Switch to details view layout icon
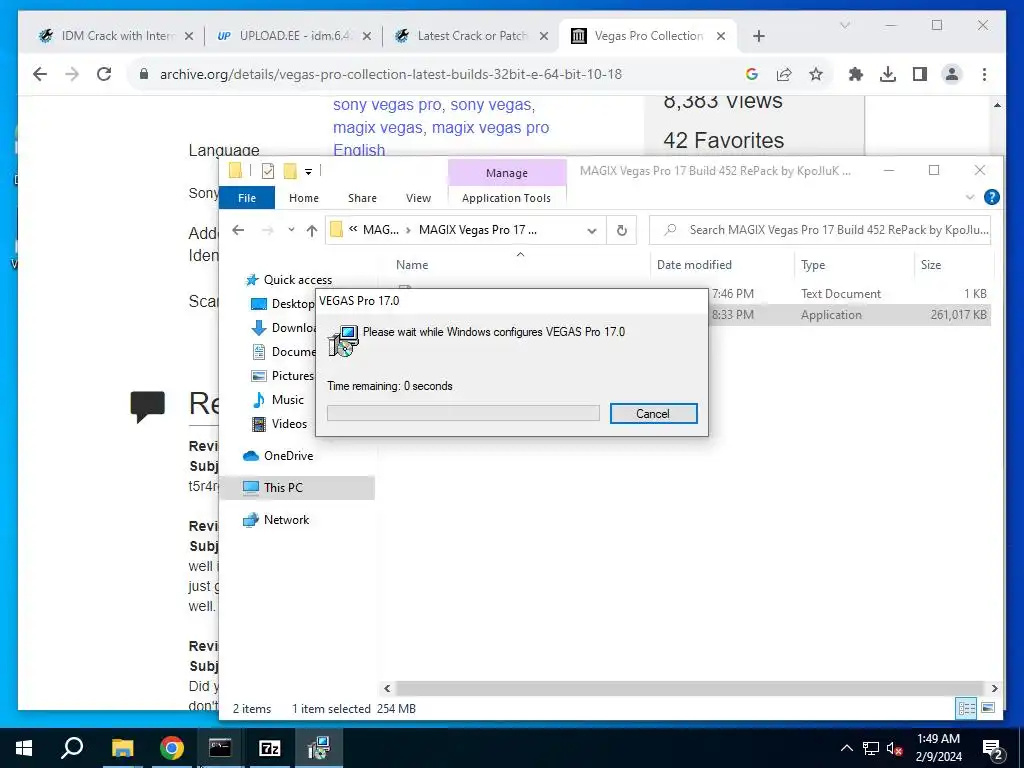This screenshot has width=1024, height=768. (x=966, y=708)
